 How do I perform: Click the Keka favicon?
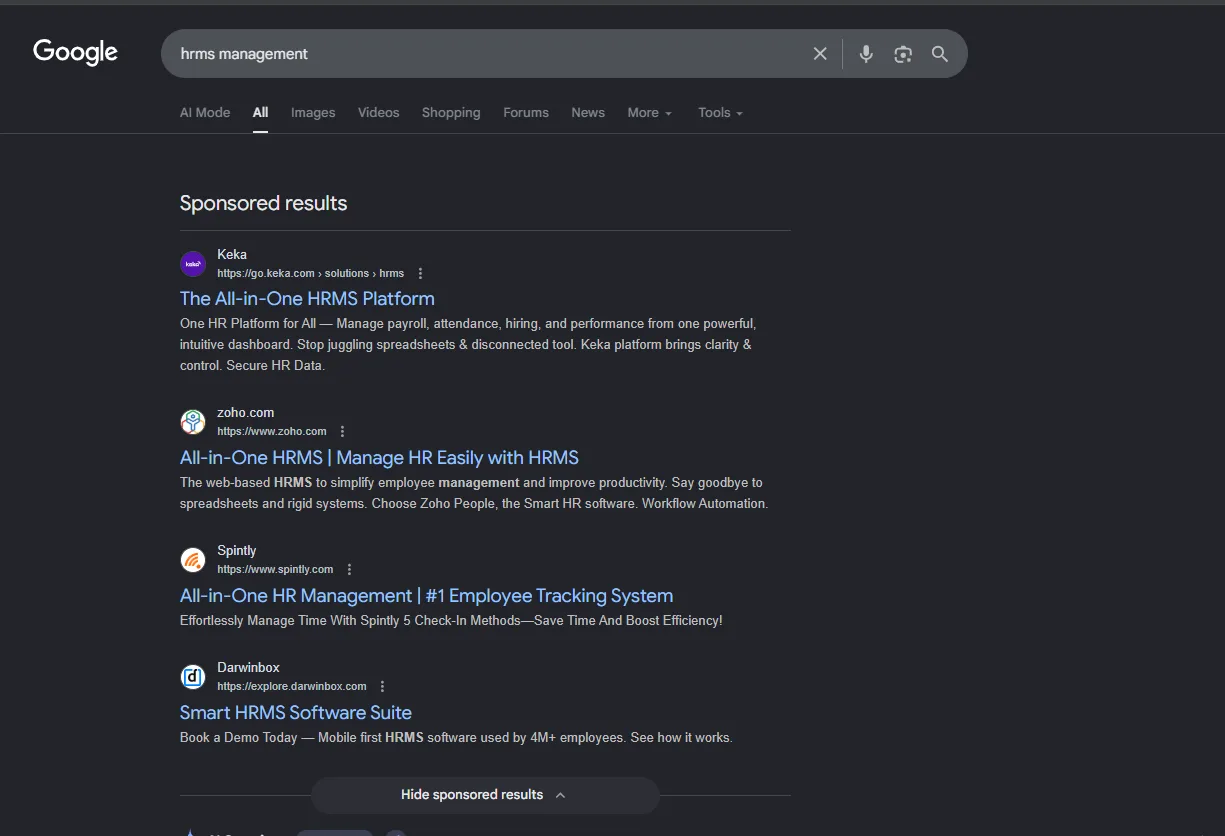coord(193,264)
